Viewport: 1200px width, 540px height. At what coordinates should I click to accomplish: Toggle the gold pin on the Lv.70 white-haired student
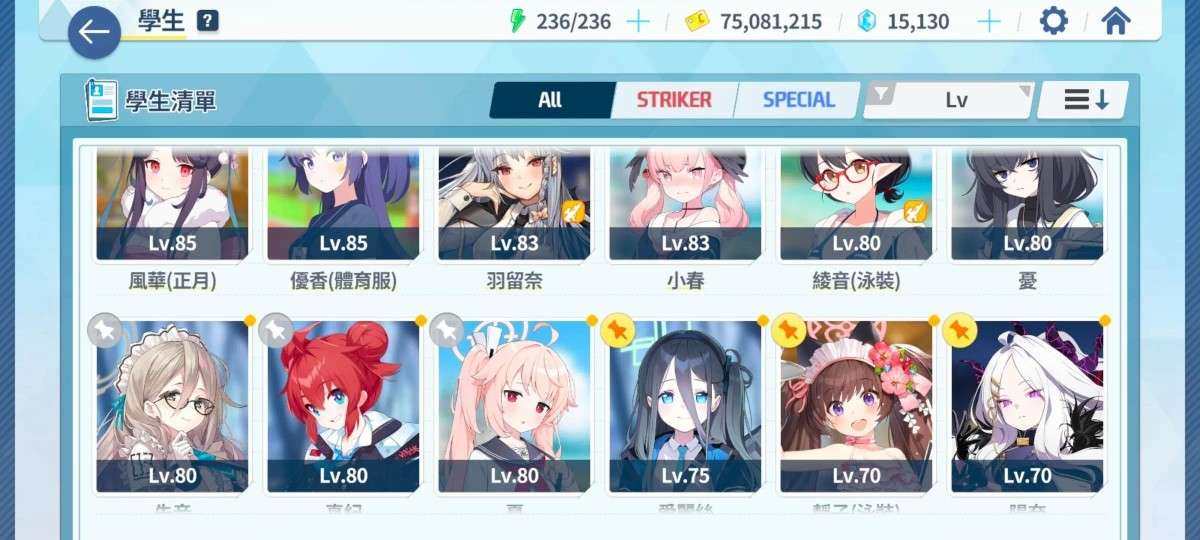(x=959, y=329)
